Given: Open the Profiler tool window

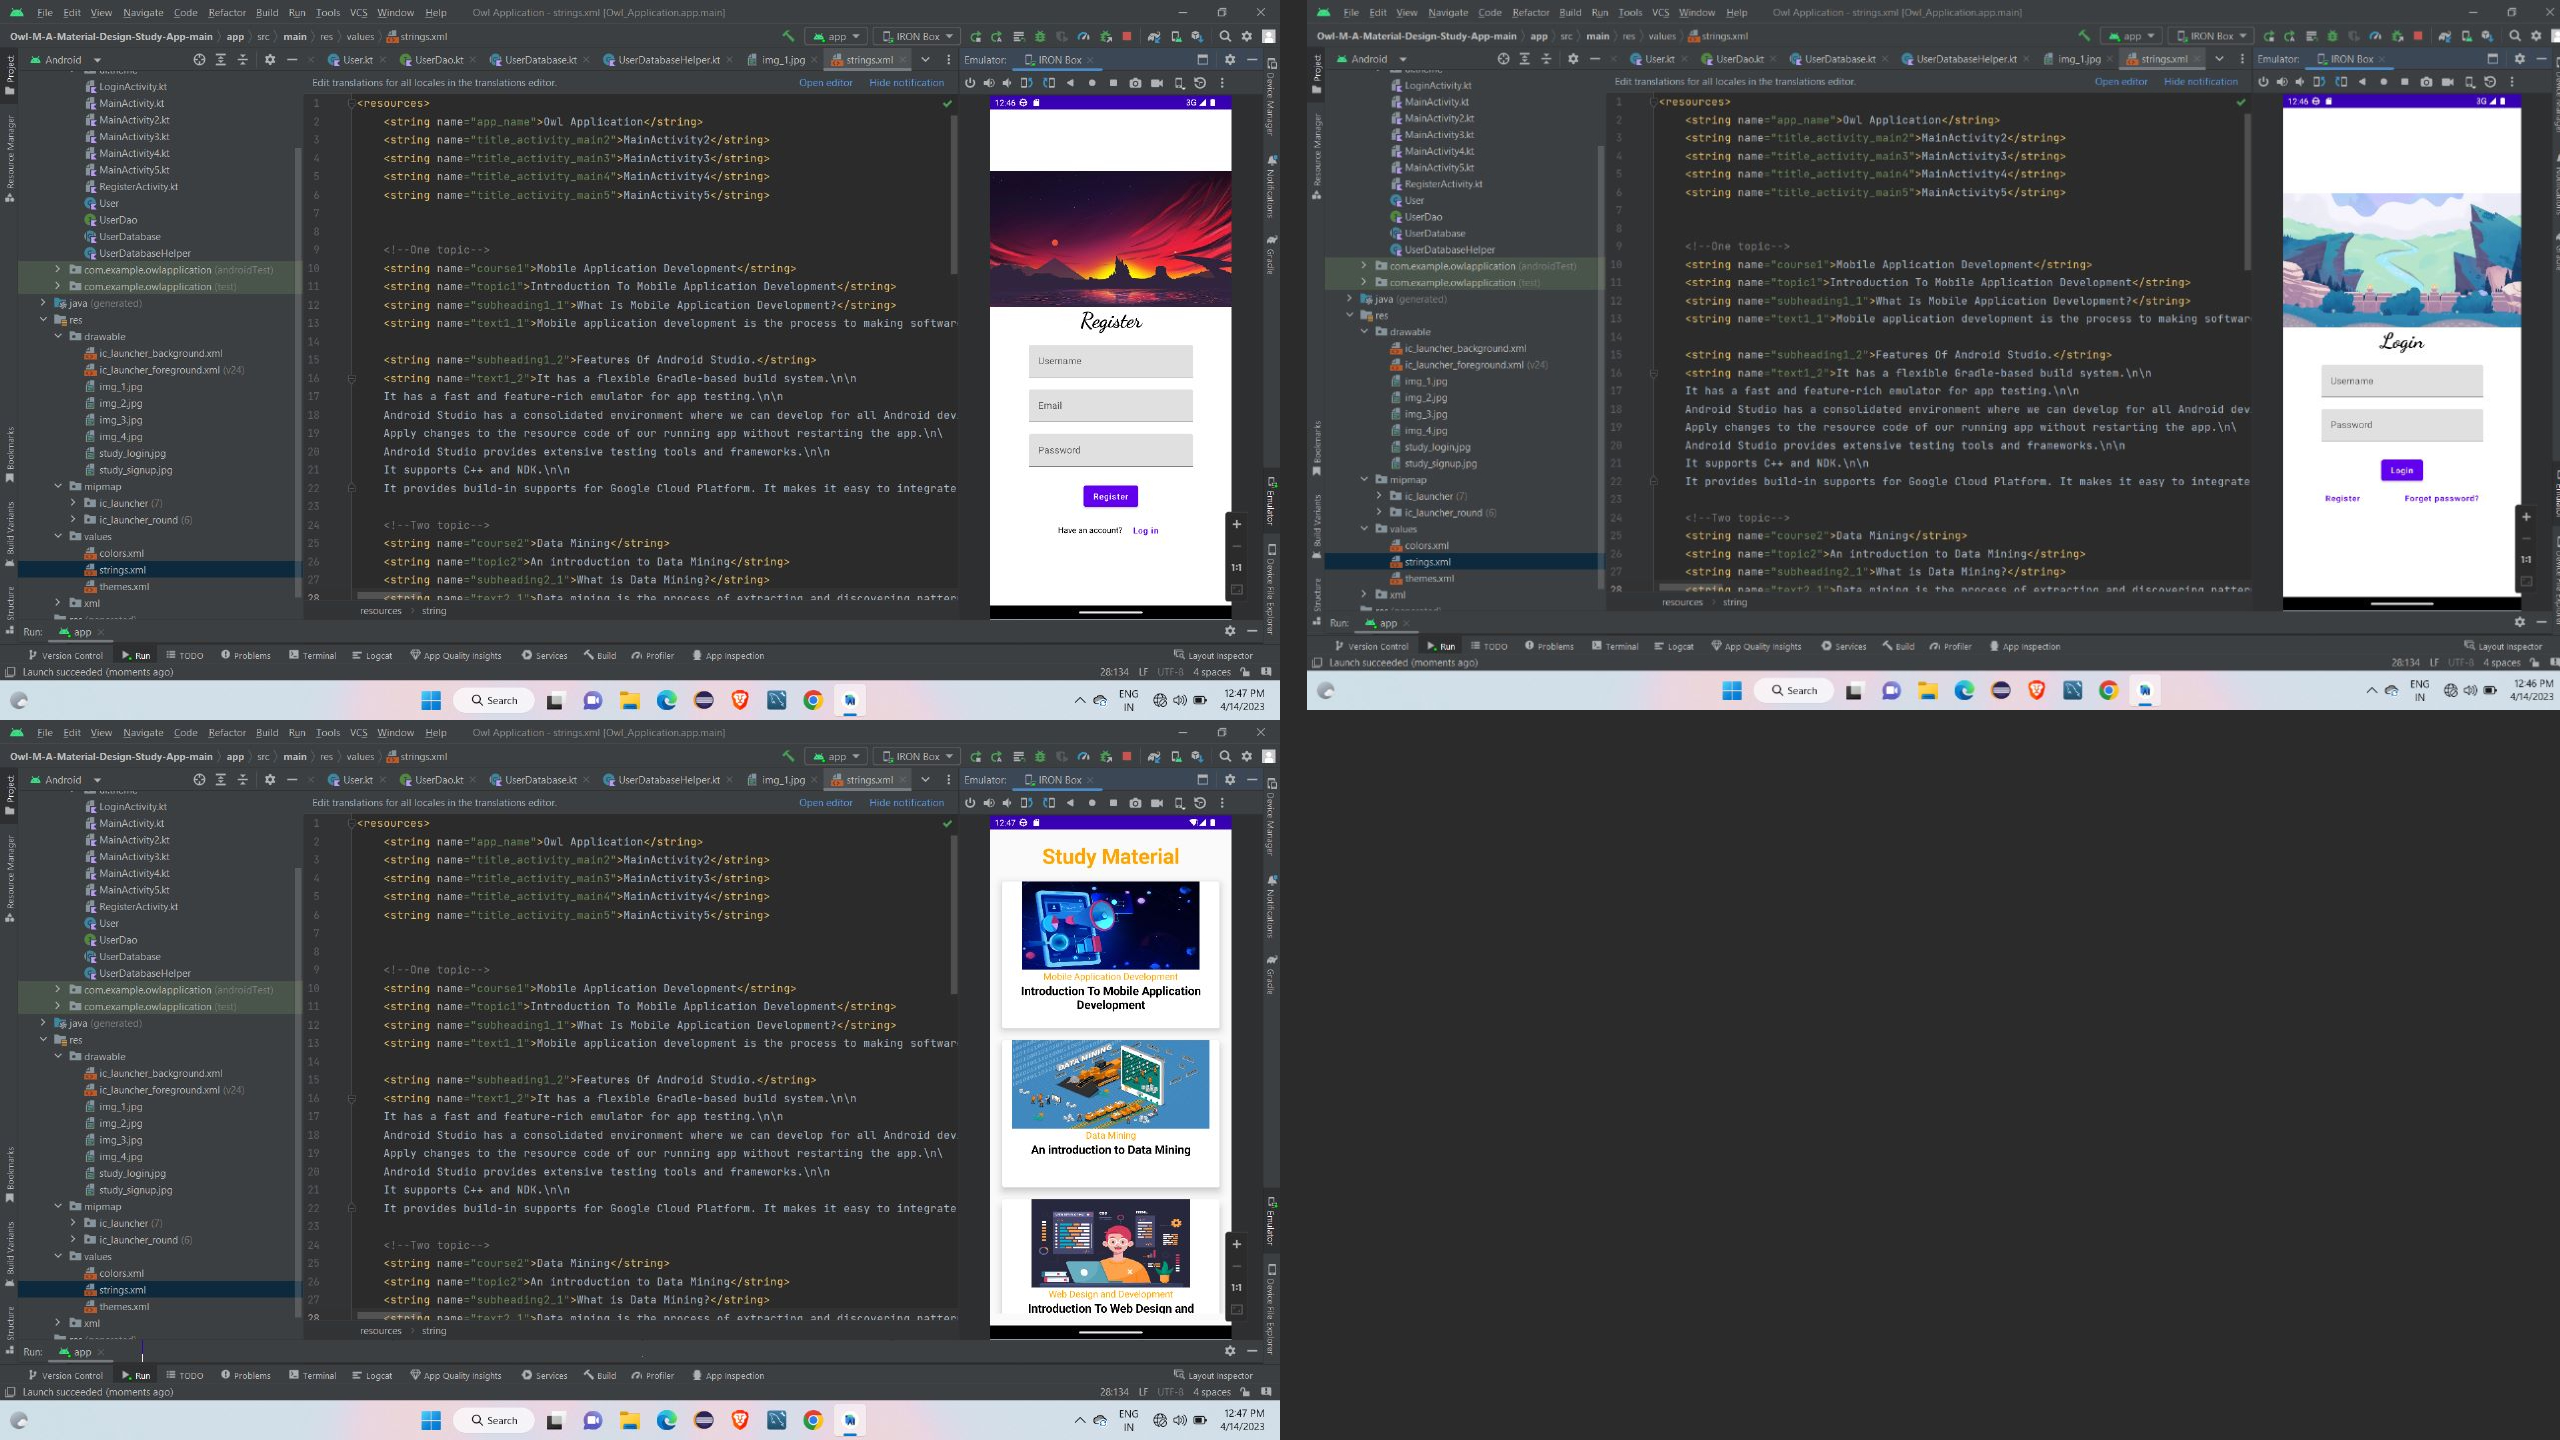Looking at the screenshot, I should point(652,655).
